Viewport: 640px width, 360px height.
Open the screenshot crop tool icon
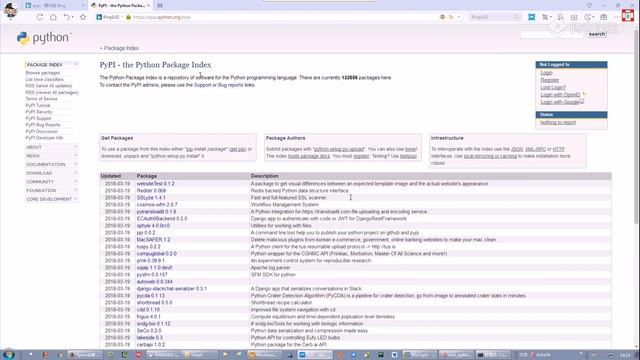pyautogui.click(x=544, y=17)
